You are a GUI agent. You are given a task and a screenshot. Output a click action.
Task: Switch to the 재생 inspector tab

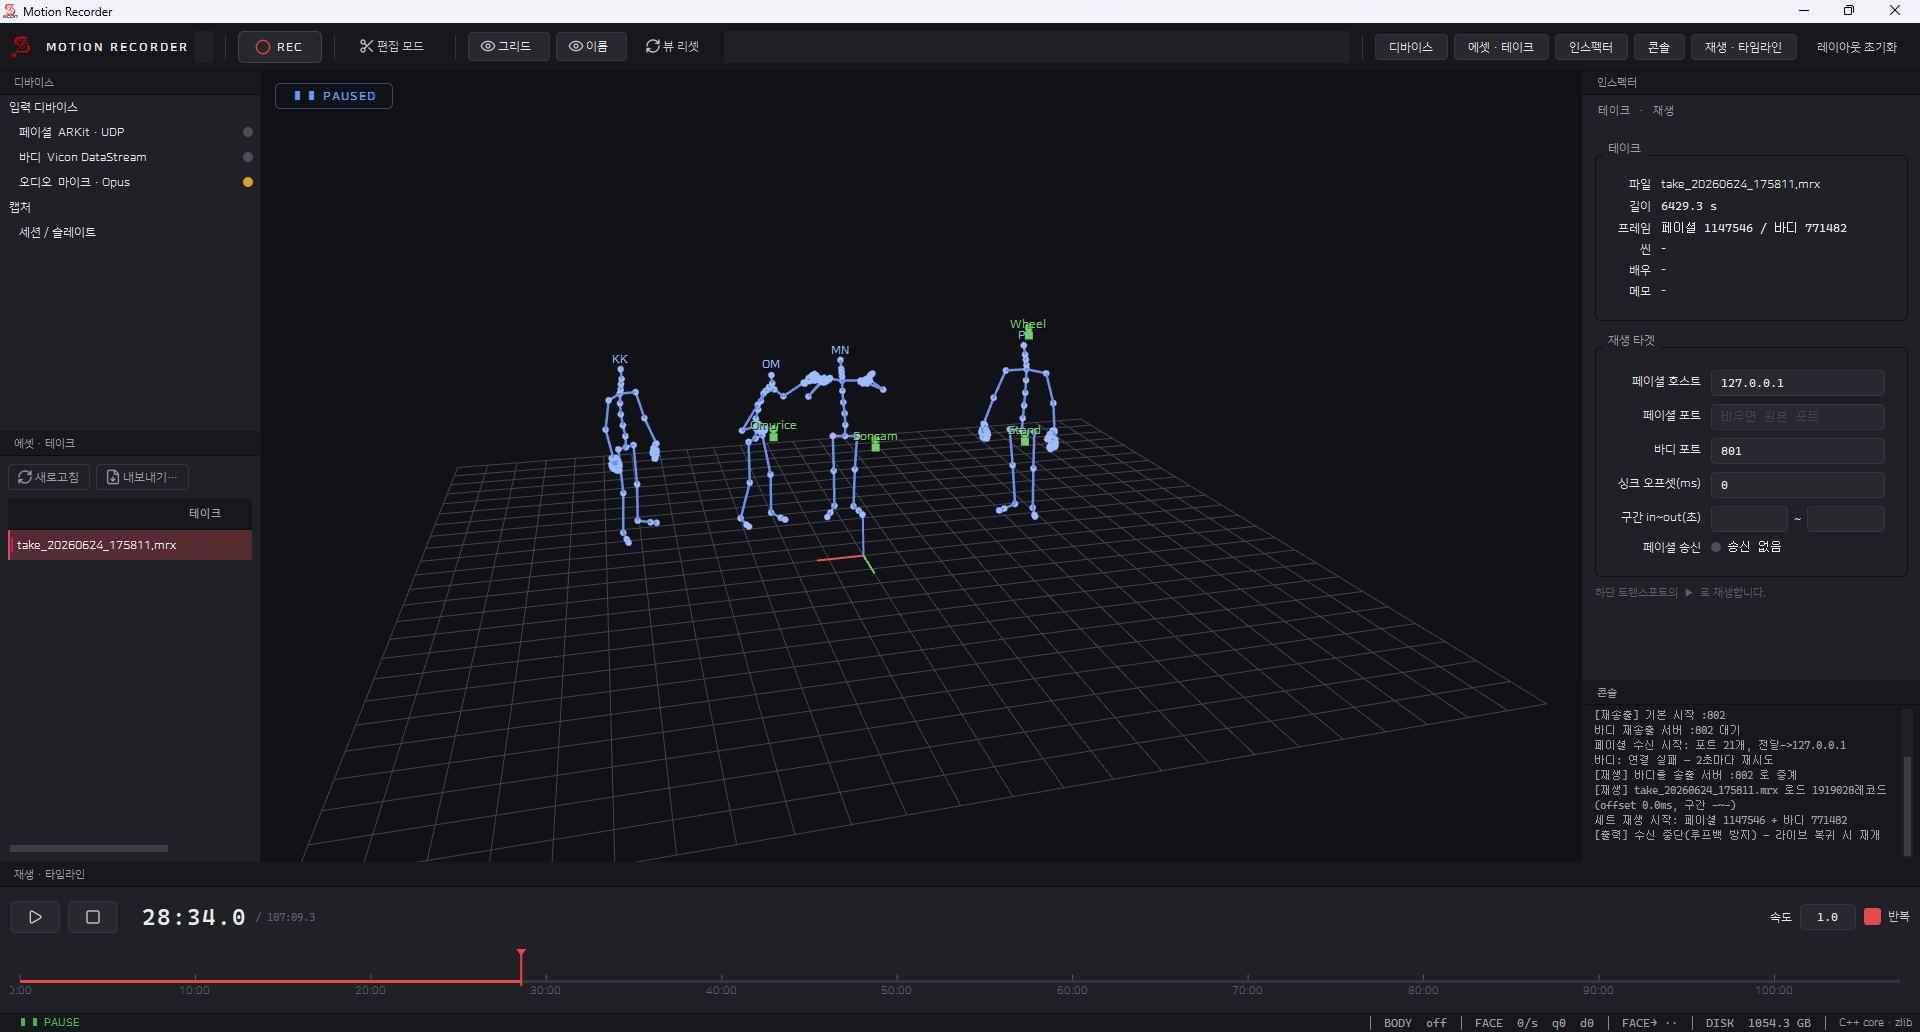click(1663, 111)
